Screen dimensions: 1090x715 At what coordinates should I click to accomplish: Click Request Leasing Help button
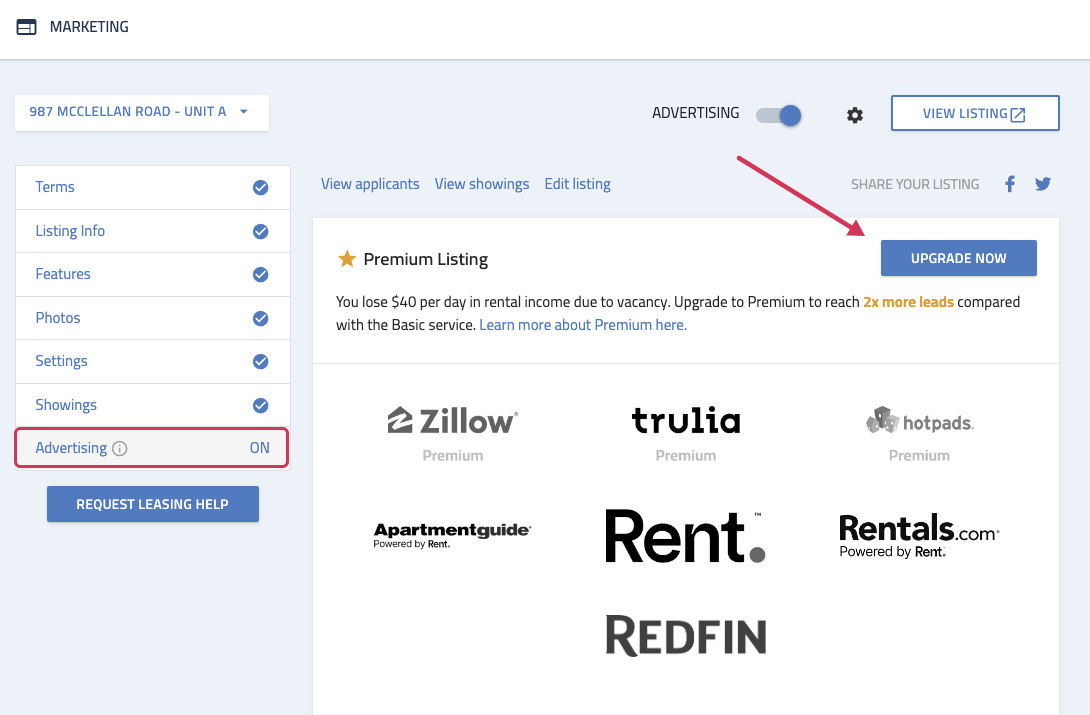click(x=153, y=504)
